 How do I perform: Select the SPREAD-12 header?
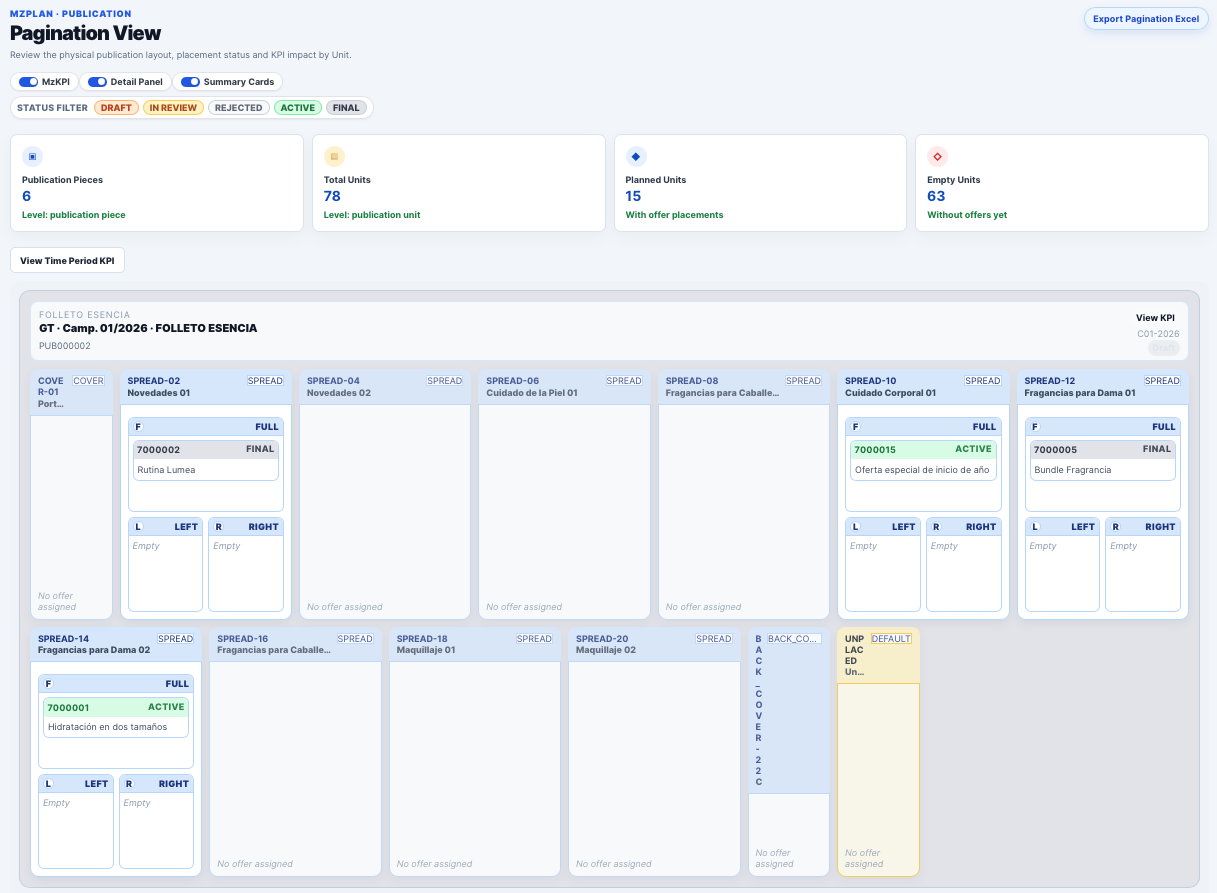click(x=1103, y=387)
